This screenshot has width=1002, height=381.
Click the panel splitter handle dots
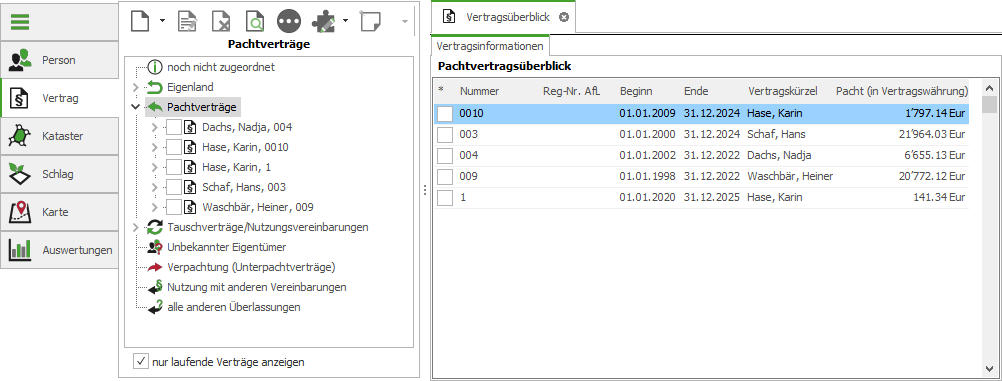click(x=425, y=190)
